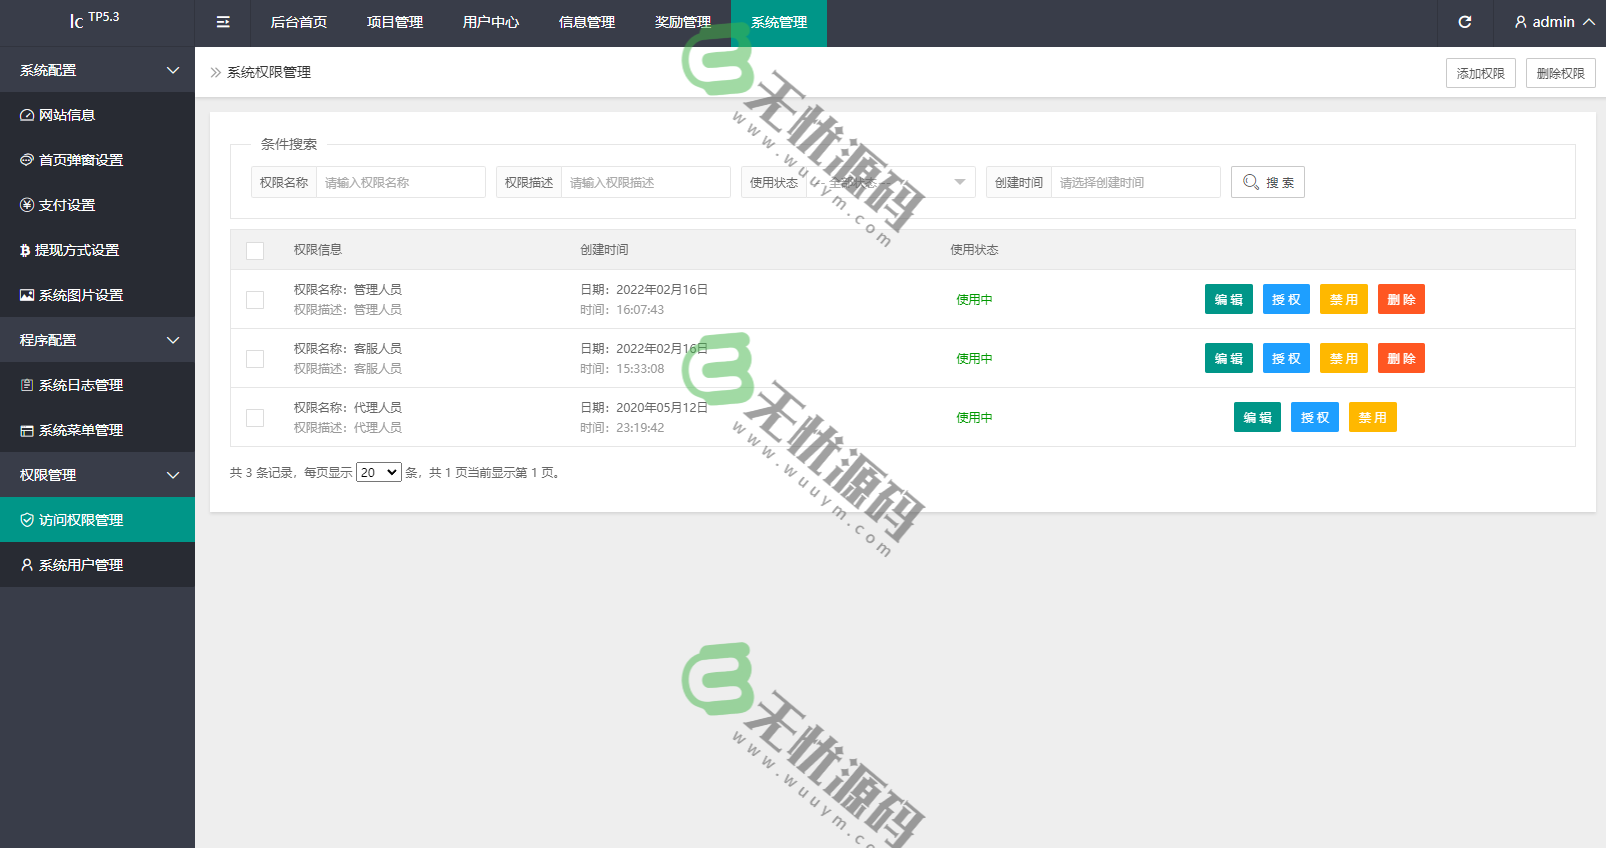Screen dimensions: 1606x848
Task: Check the 代理人员 row checkbox
Action: coord(255,418)
